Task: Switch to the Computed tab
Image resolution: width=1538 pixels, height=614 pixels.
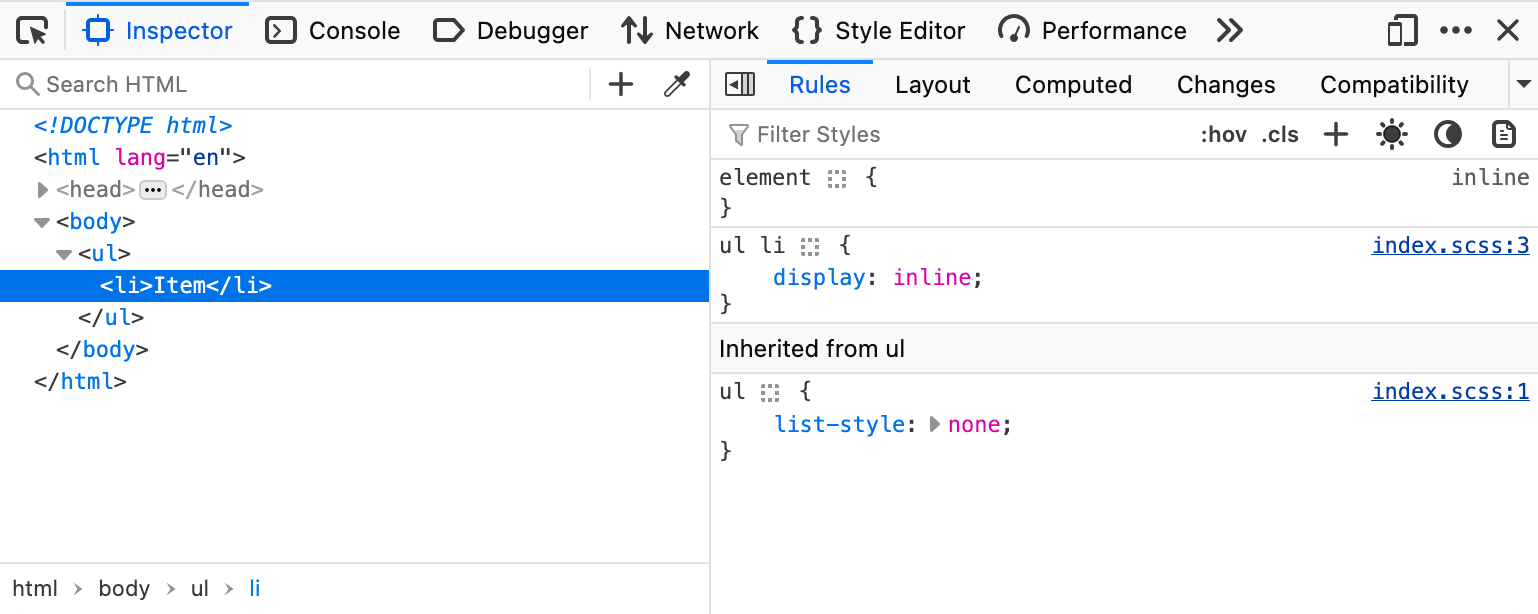Action: 1073,84
